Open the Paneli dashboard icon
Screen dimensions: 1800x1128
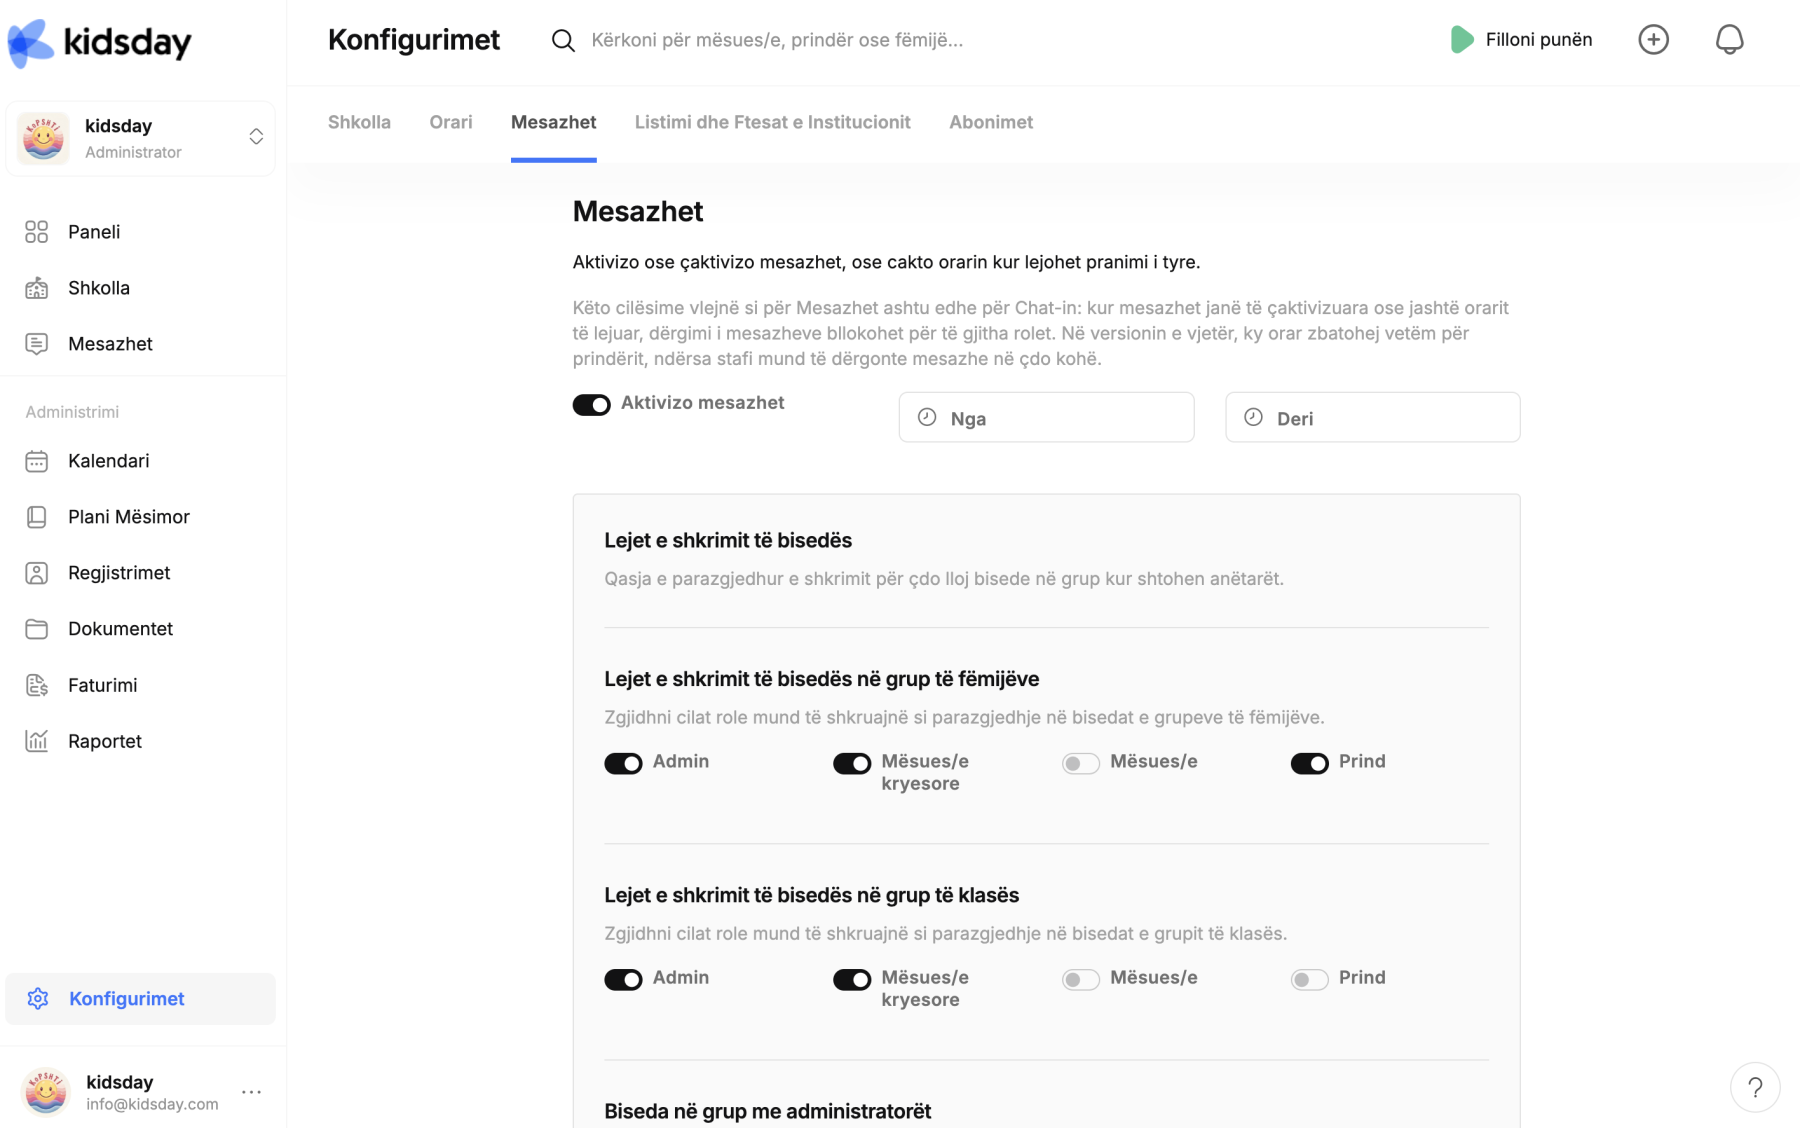click(37, 232)
